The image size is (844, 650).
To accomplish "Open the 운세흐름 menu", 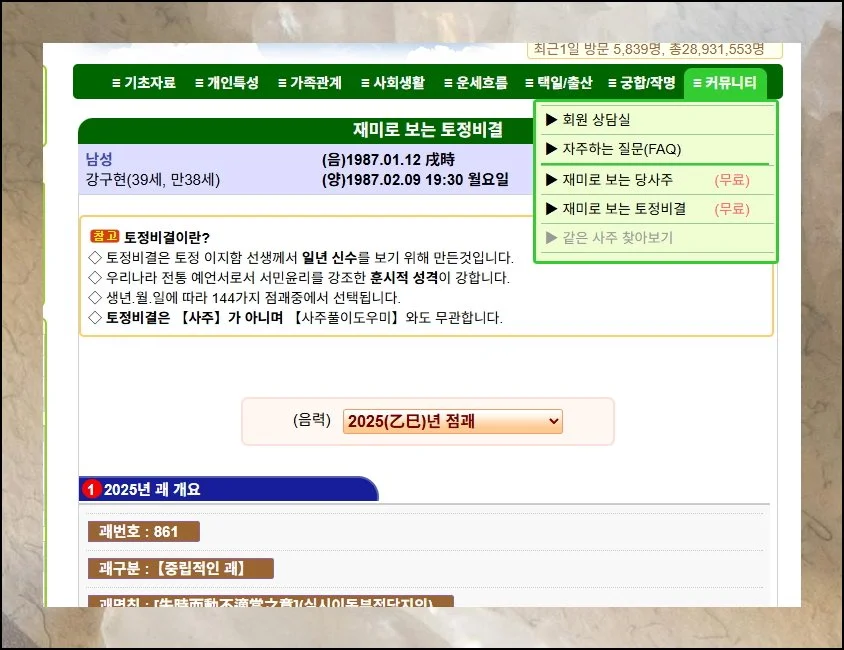I will coord(475,83).
